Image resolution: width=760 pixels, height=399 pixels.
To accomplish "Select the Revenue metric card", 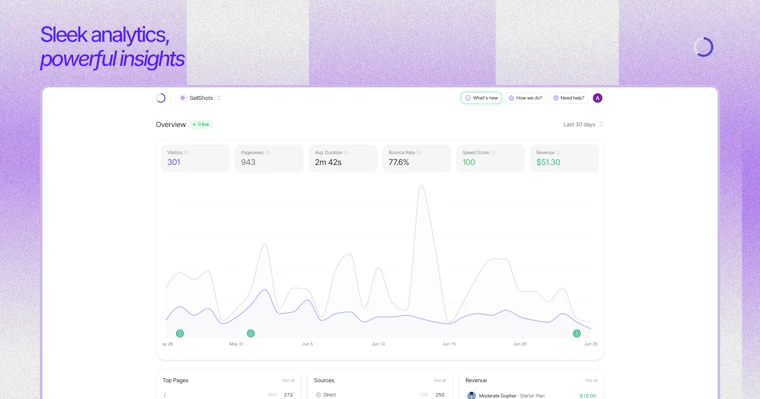I will tap(564, 158).
